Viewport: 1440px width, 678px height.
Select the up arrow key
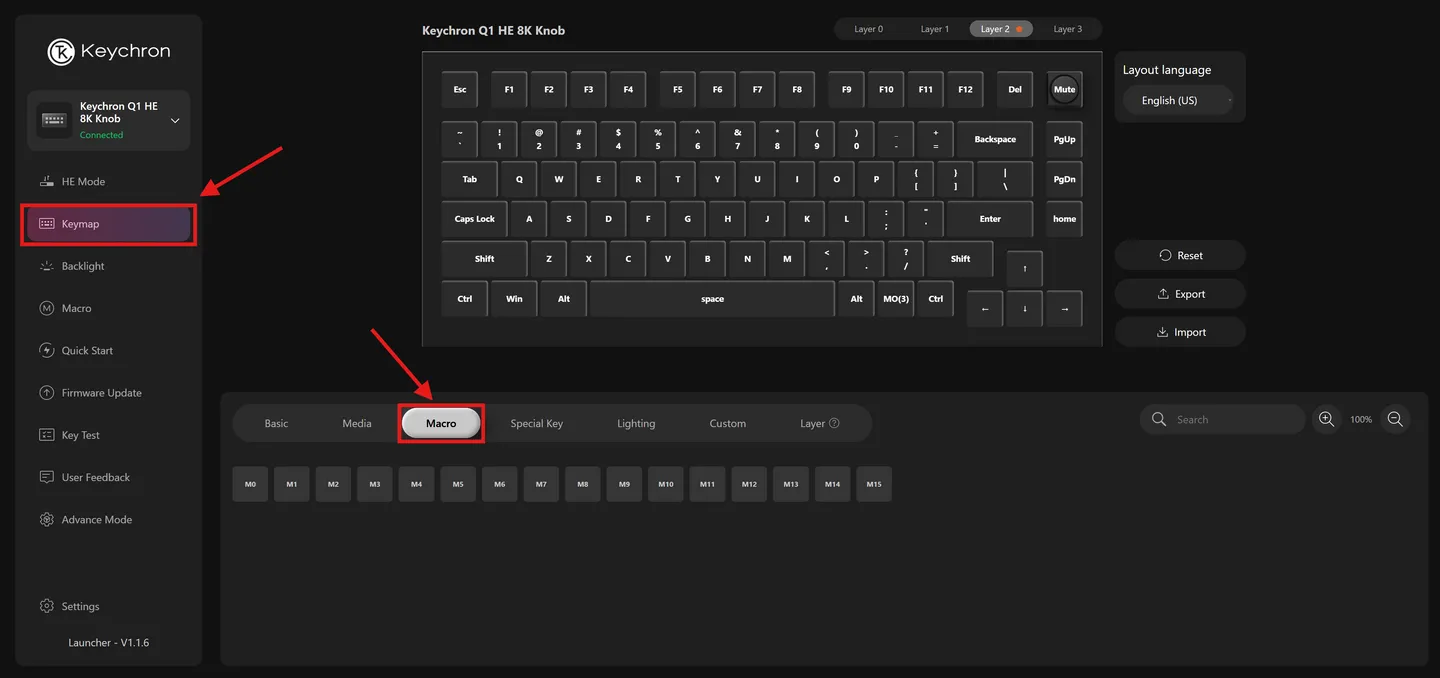[x=1024, y=269]
